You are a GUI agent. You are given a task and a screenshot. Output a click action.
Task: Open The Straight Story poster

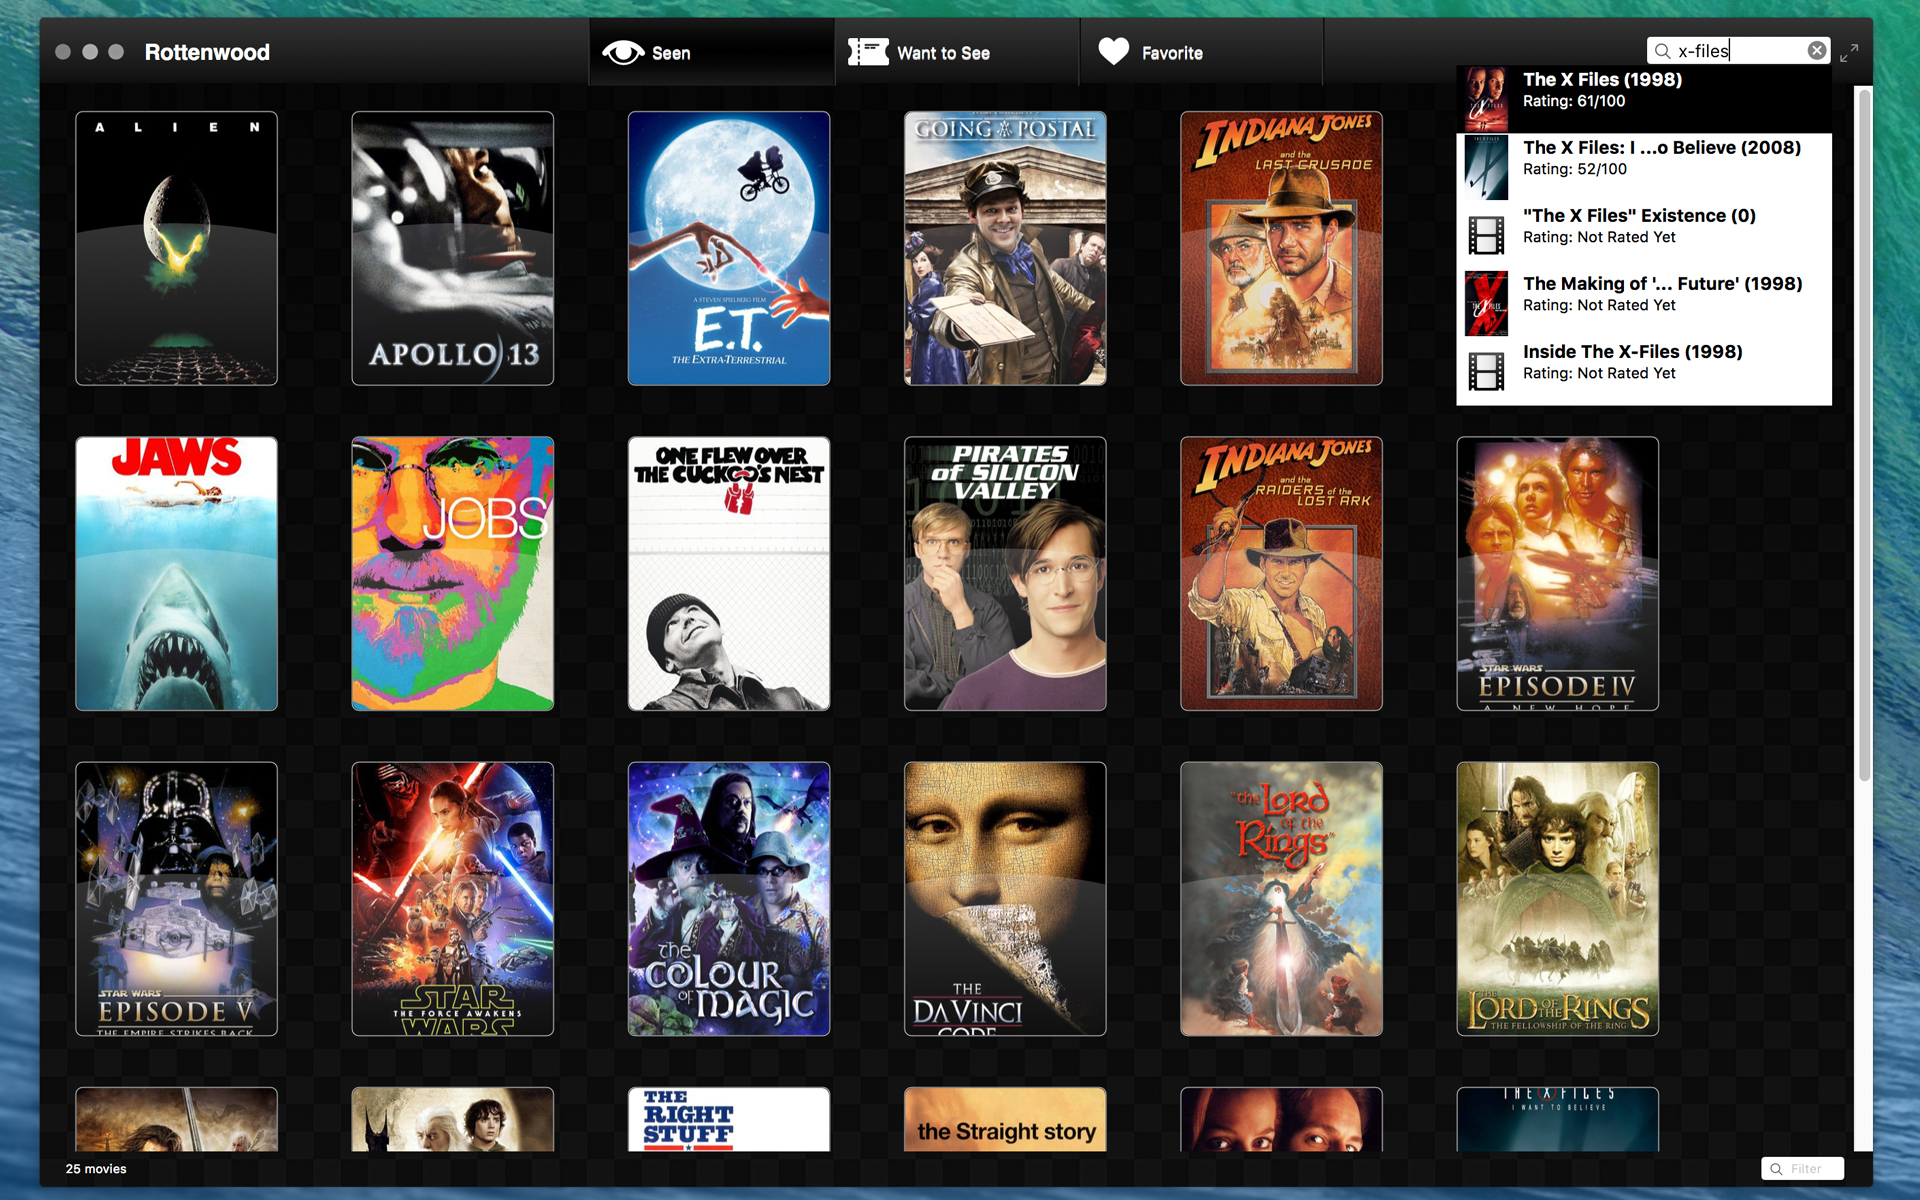(x=1005, y=1119)
